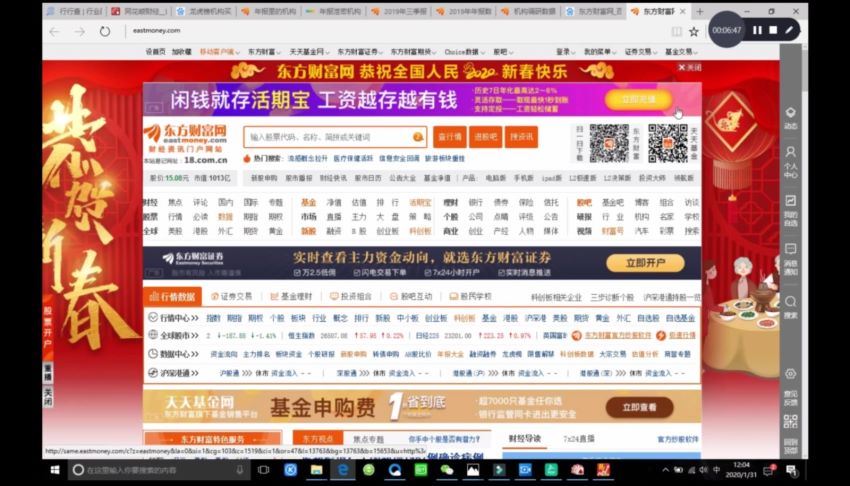Add the page to favorites with the star

[693, 31]
